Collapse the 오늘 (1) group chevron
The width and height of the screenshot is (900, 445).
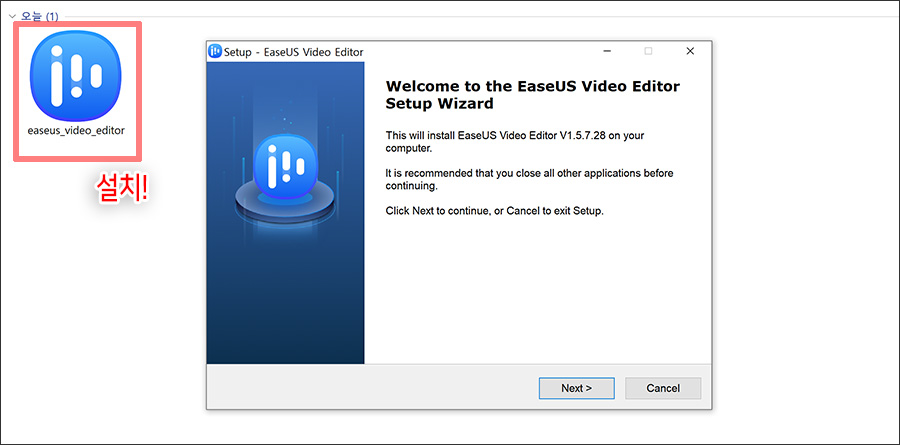(x=12, y=17)
